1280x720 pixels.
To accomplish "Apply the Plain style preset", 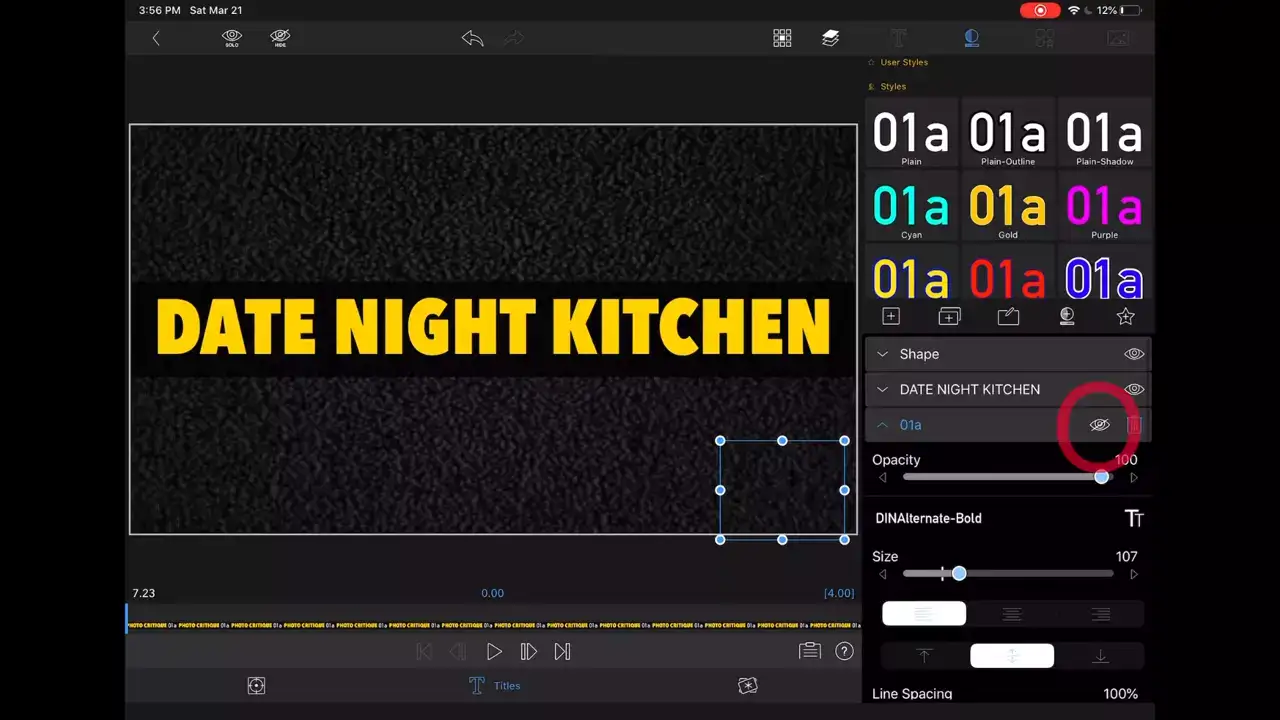I will [911, 133].
